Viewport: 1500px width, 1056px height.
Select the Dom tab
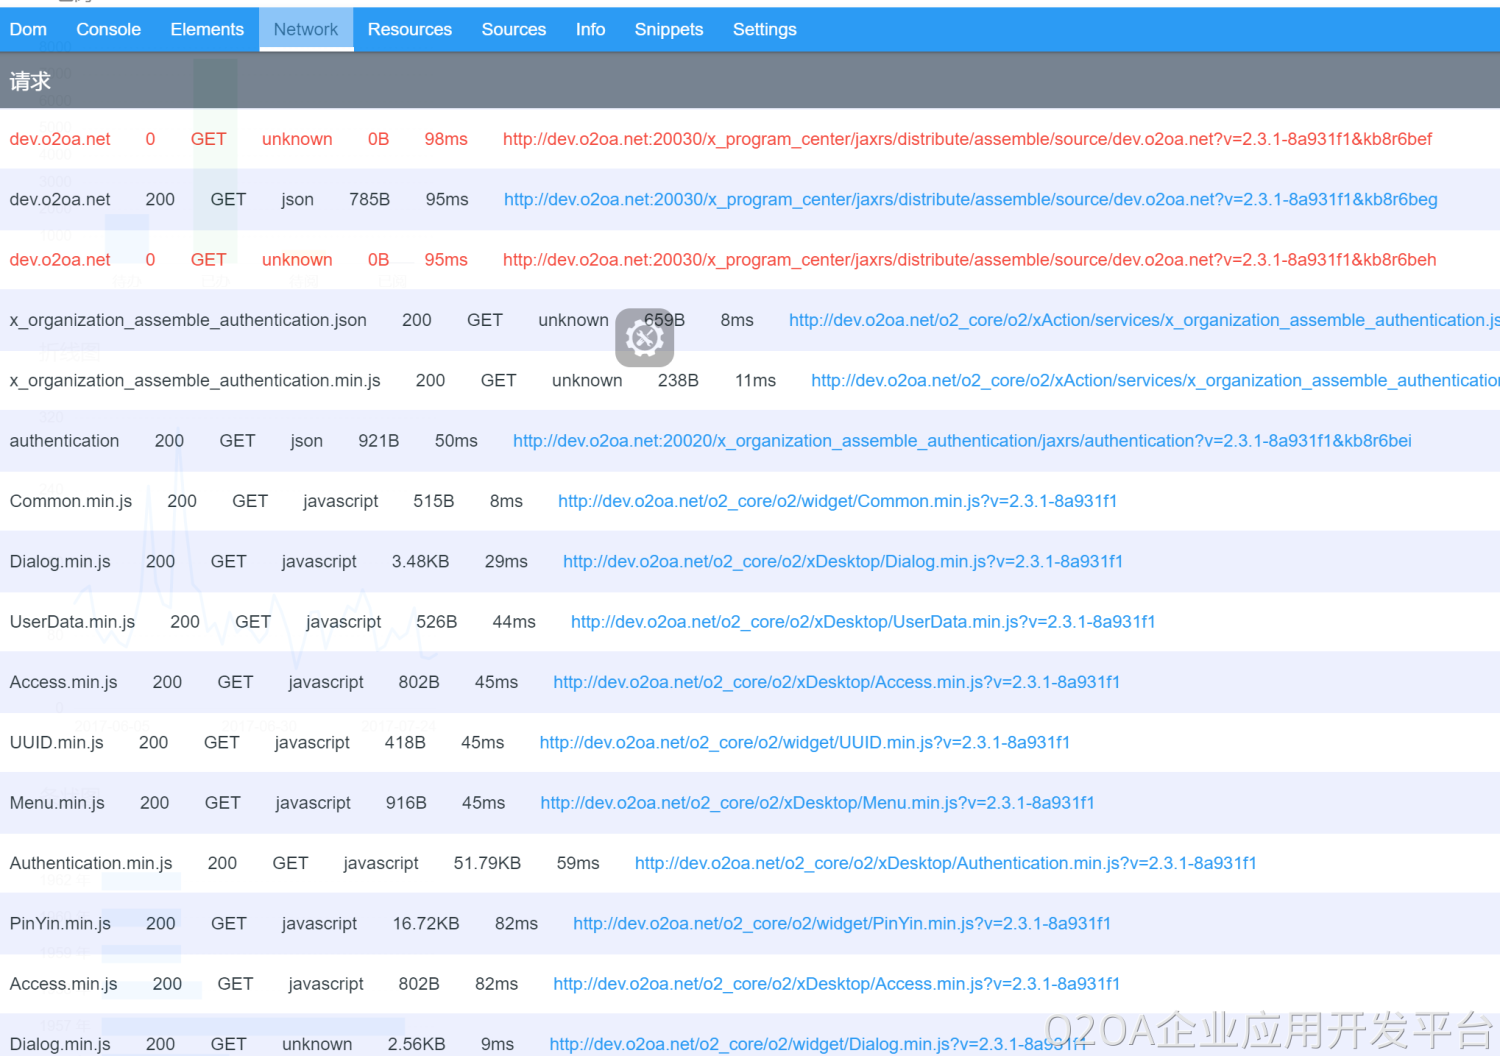[28, 30]
